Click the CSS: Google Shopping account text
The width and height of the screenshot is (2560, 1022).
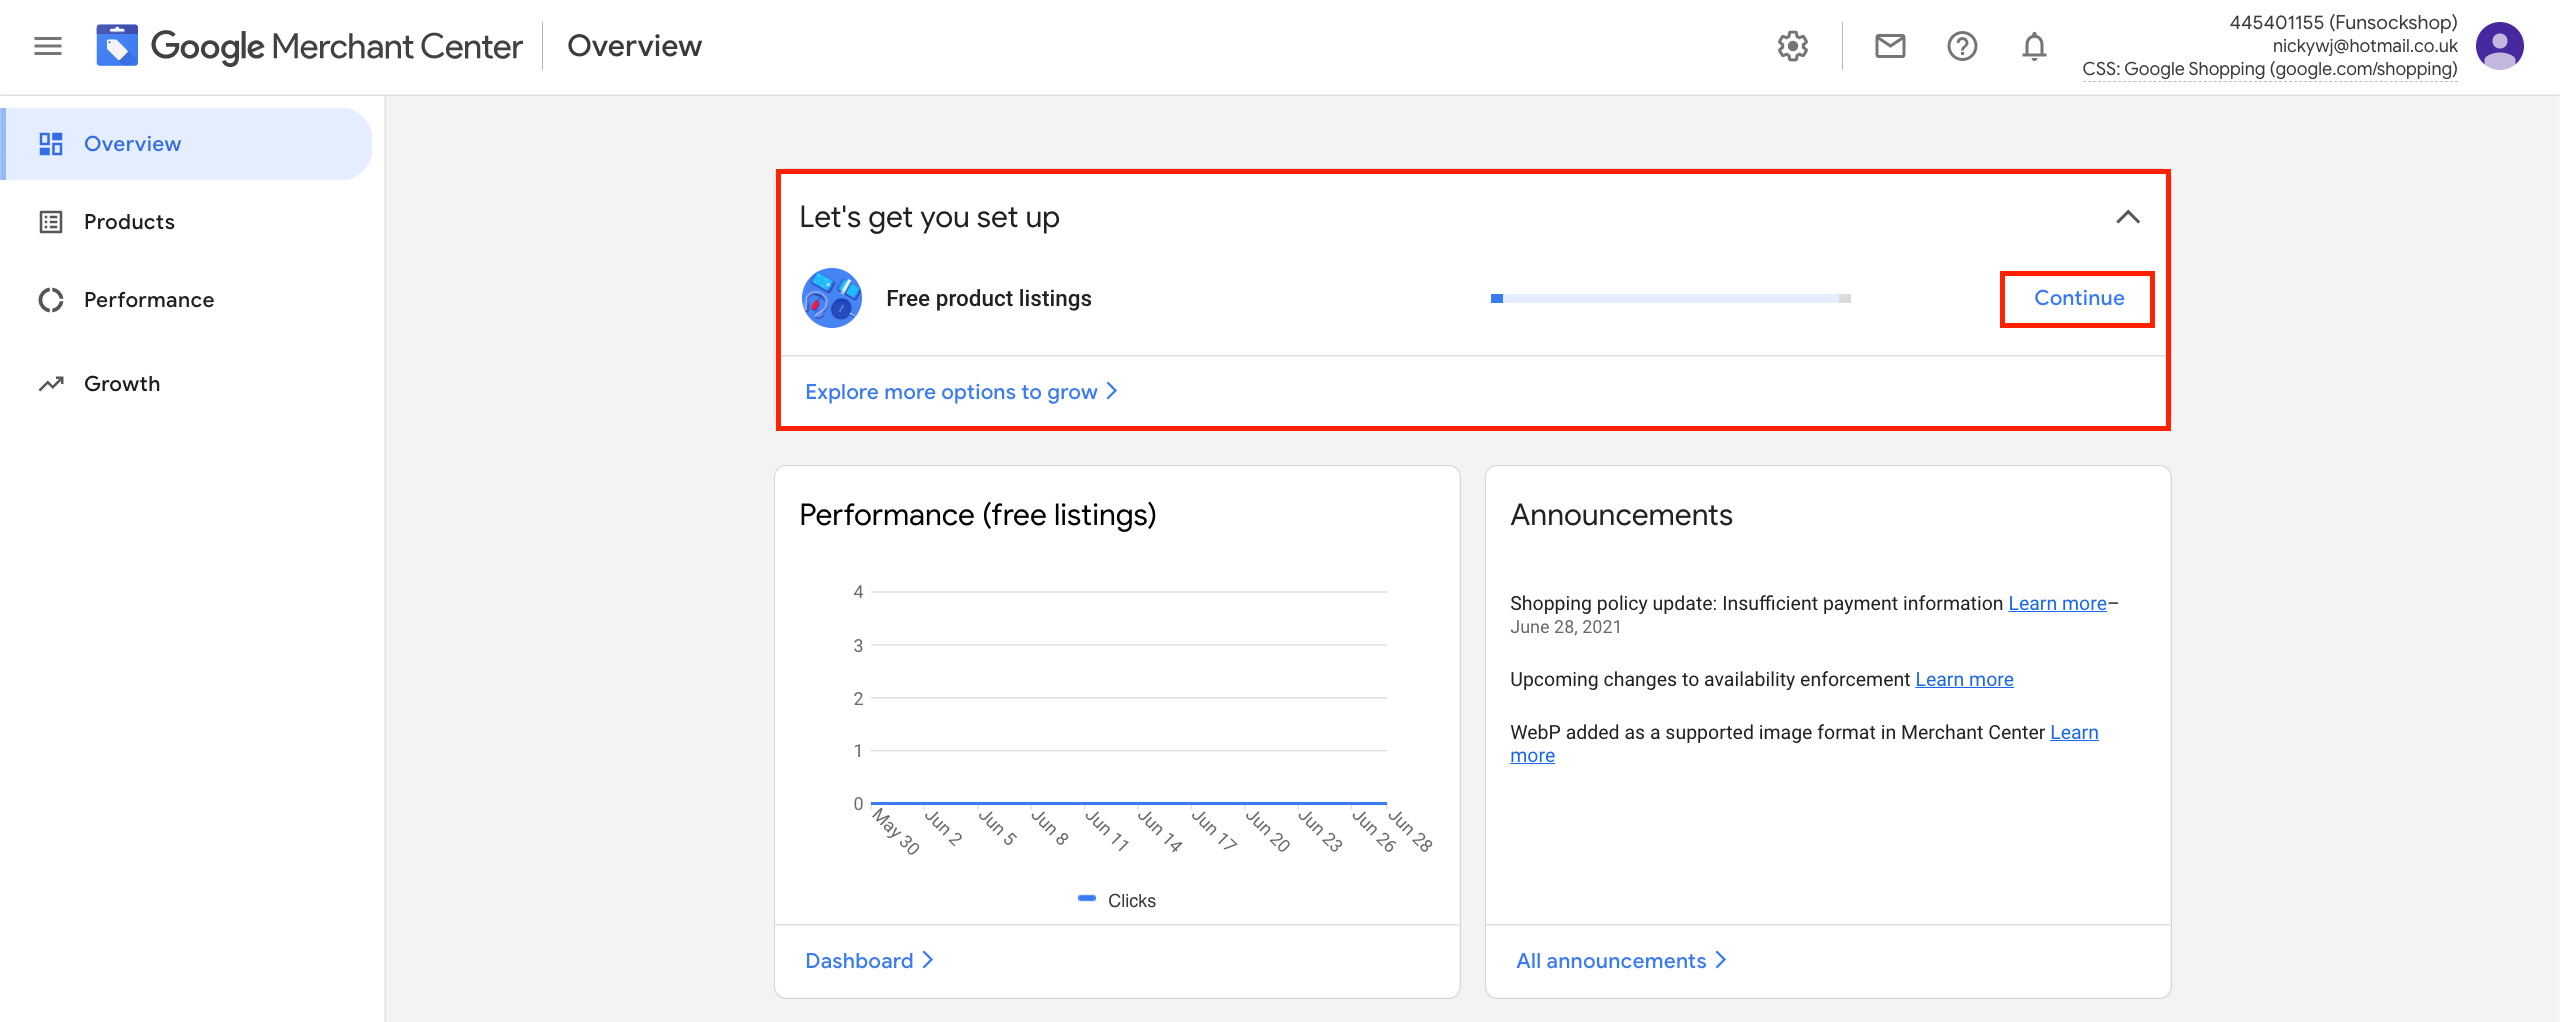2269,69
